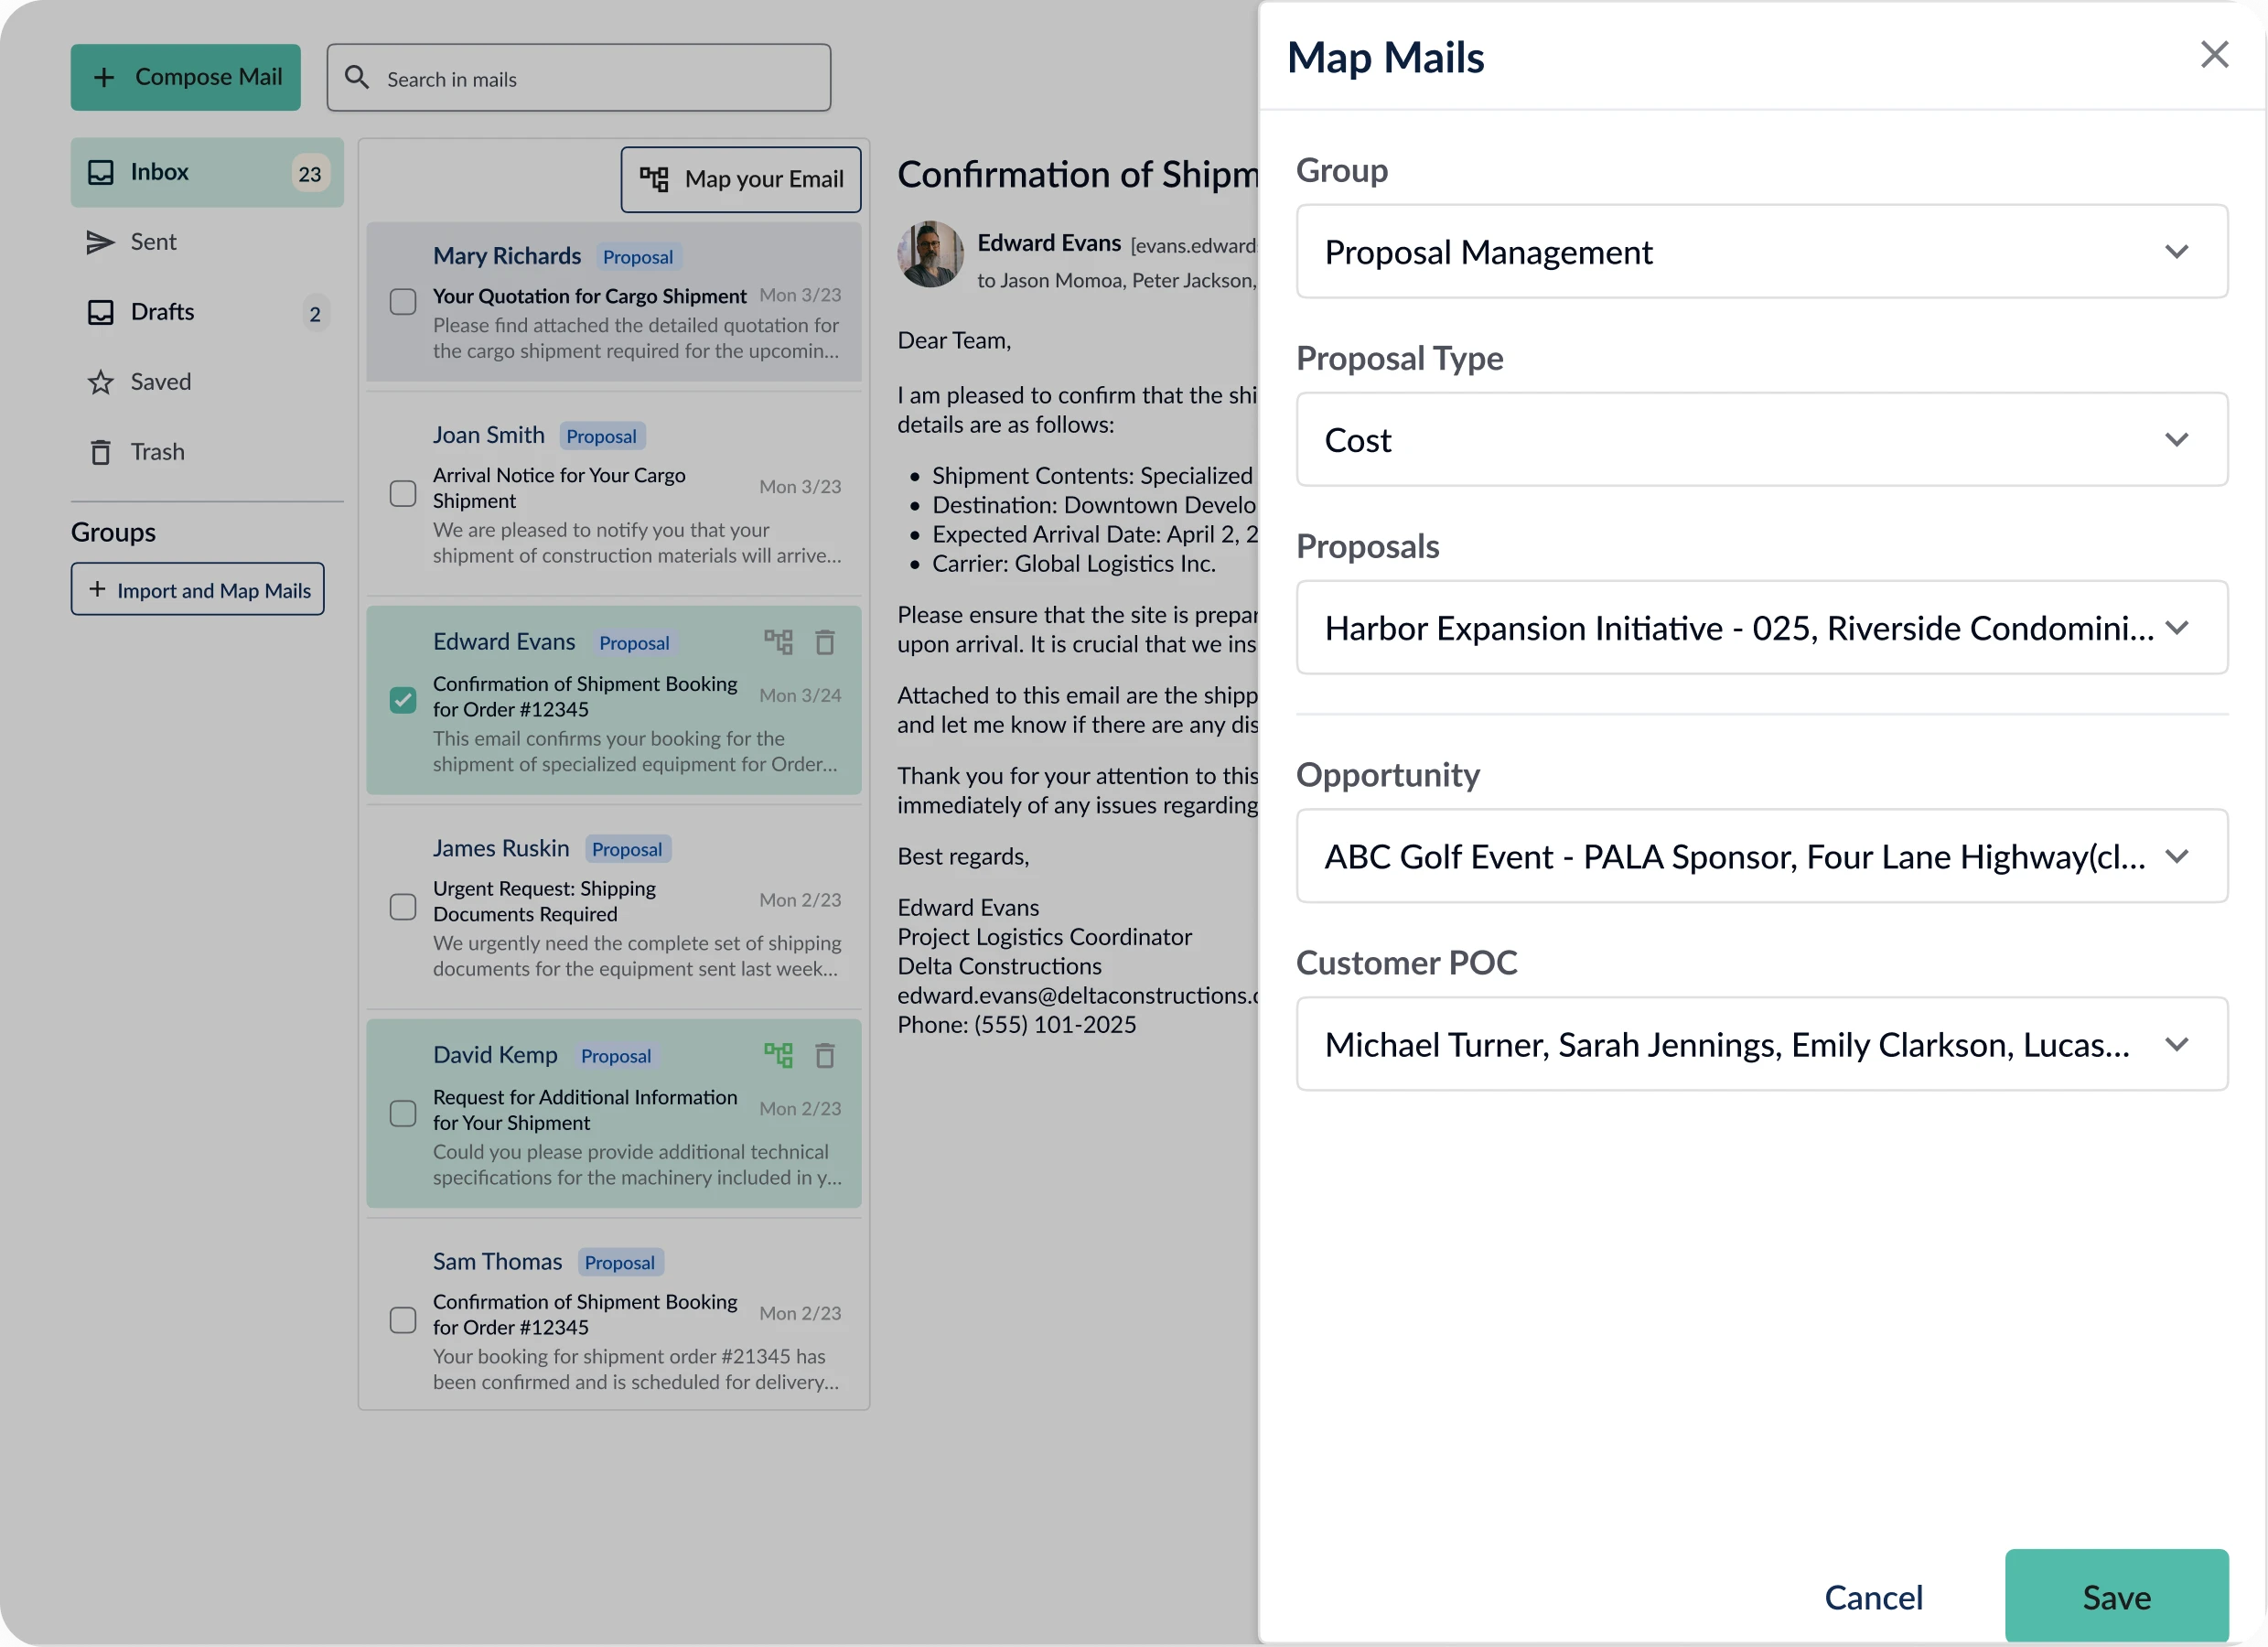Open the Opportunity dropdown
The image size is (2268, 1647).
(1761, 856)
